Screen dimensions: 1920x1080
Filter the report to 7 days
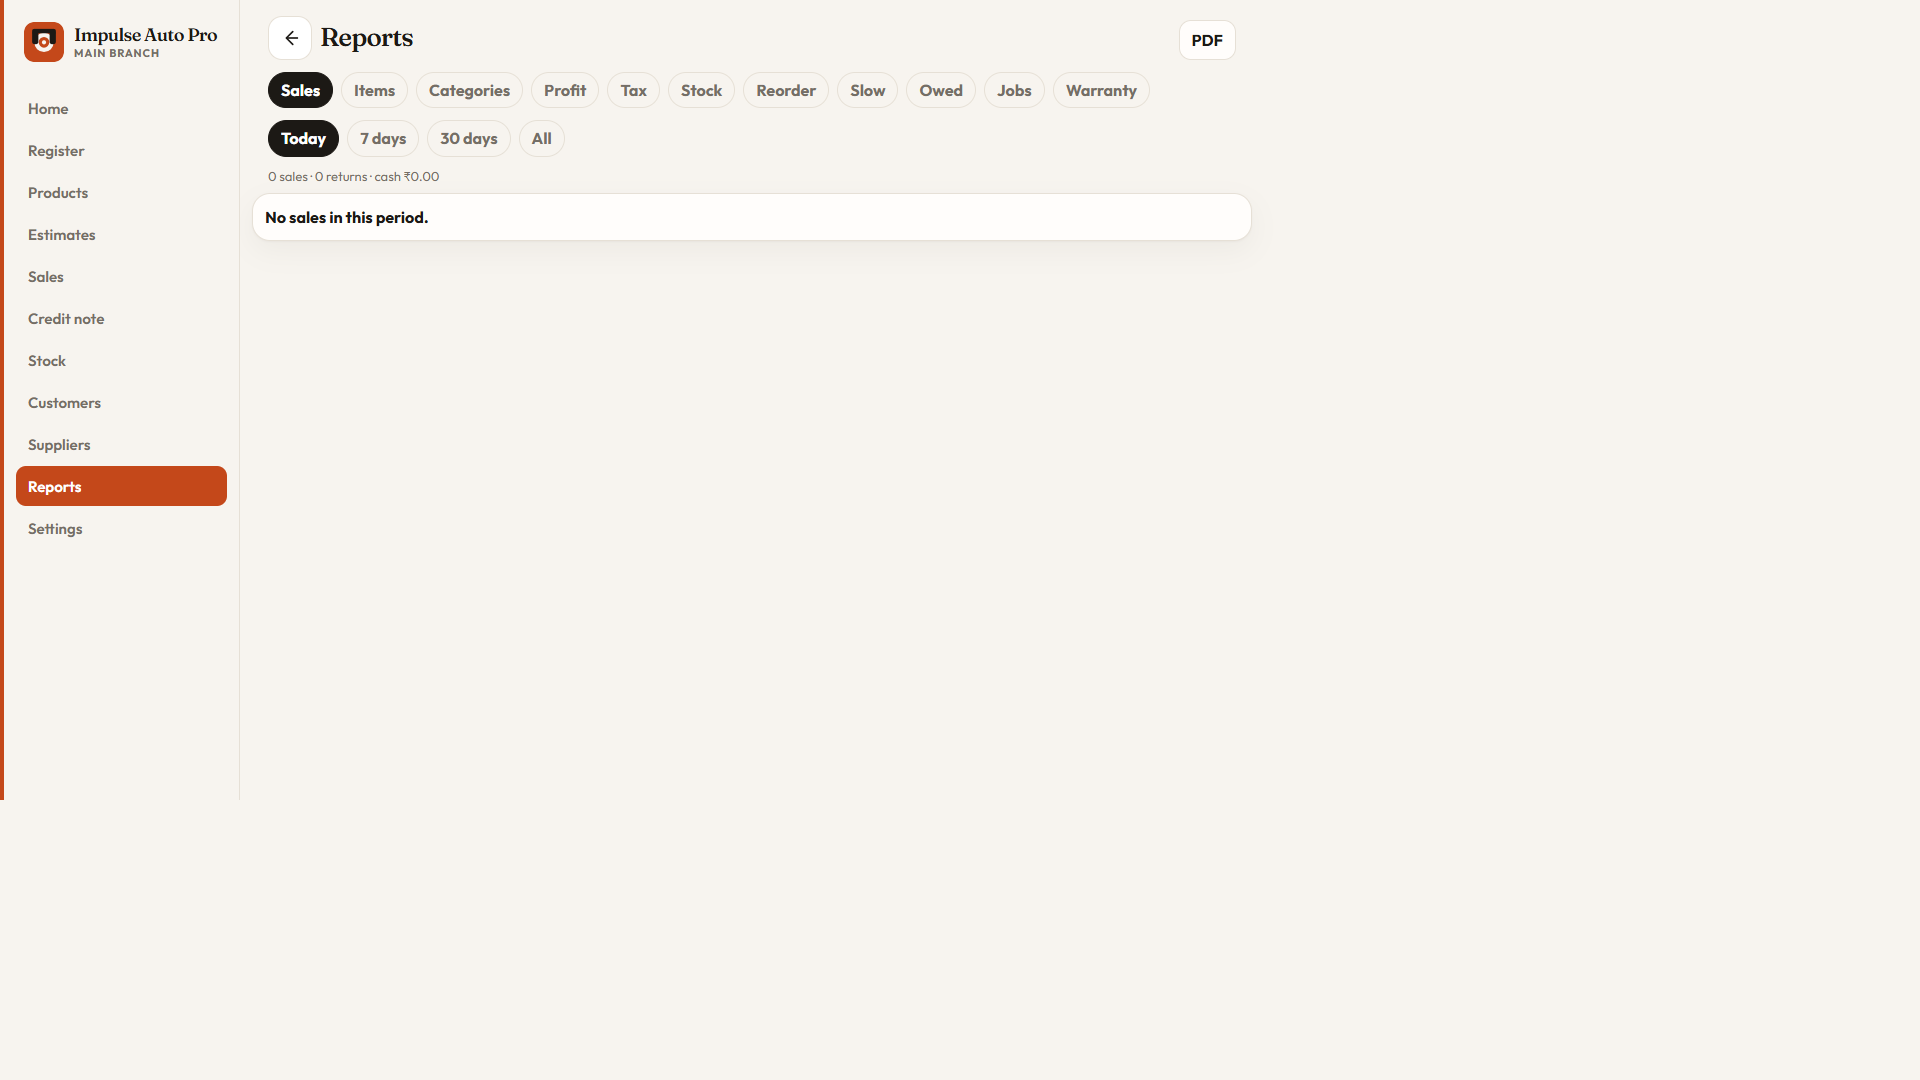coord(383,138)
